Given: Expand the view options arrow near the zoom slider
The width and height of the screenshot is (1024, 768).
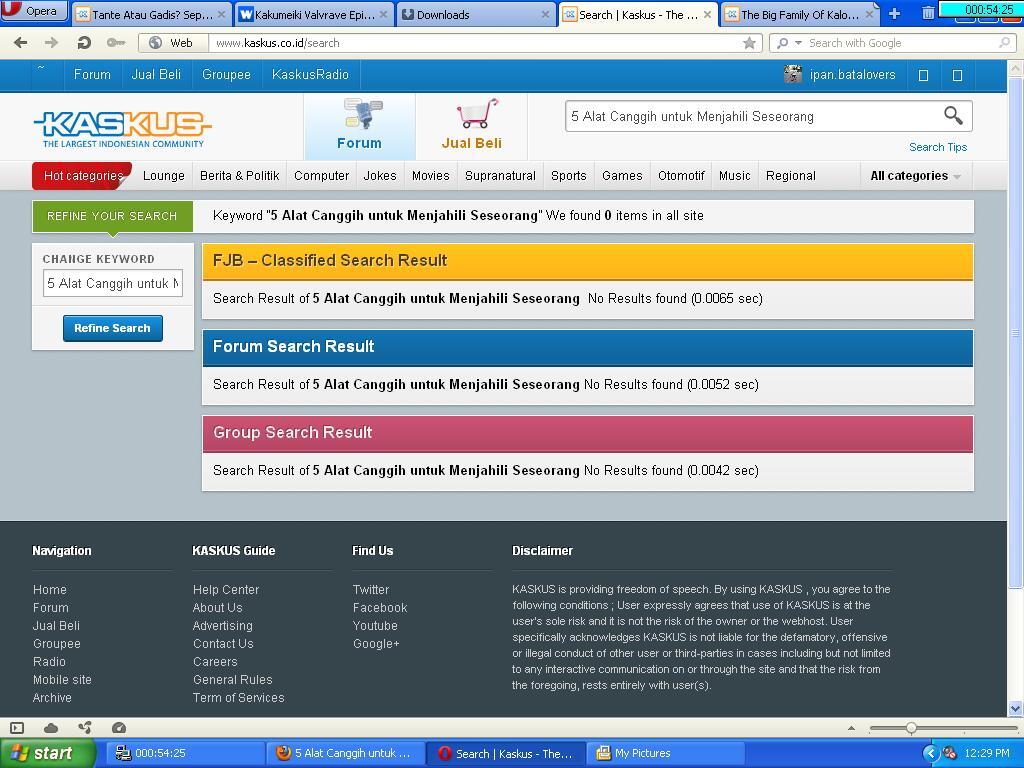Looking at the screenshot, I should [851, 728].
